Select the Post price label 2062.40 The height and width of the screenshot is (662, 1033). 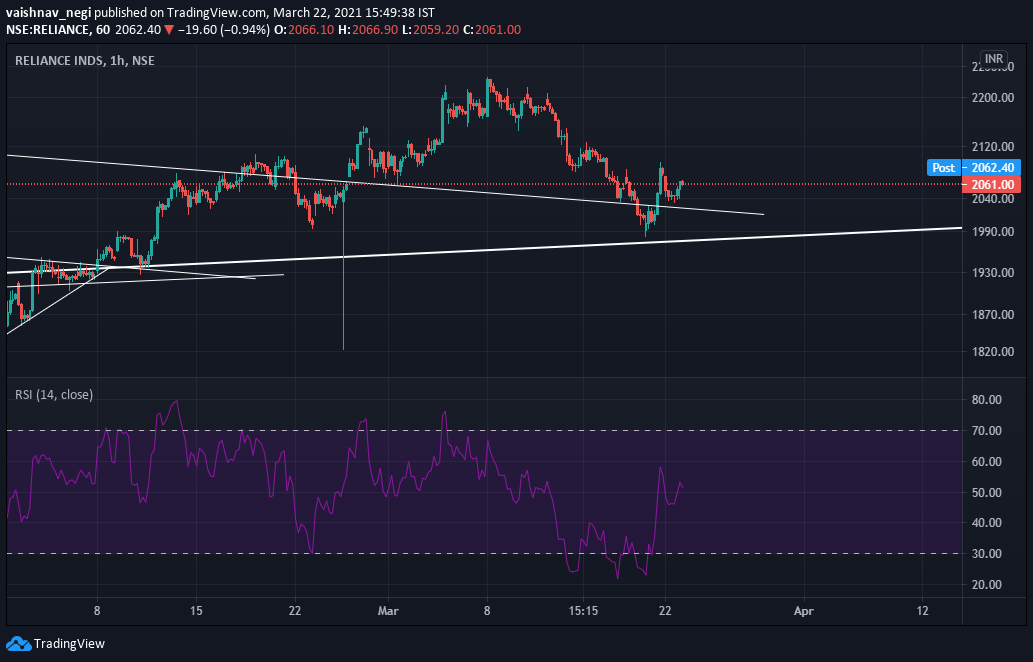coord(974,167)
